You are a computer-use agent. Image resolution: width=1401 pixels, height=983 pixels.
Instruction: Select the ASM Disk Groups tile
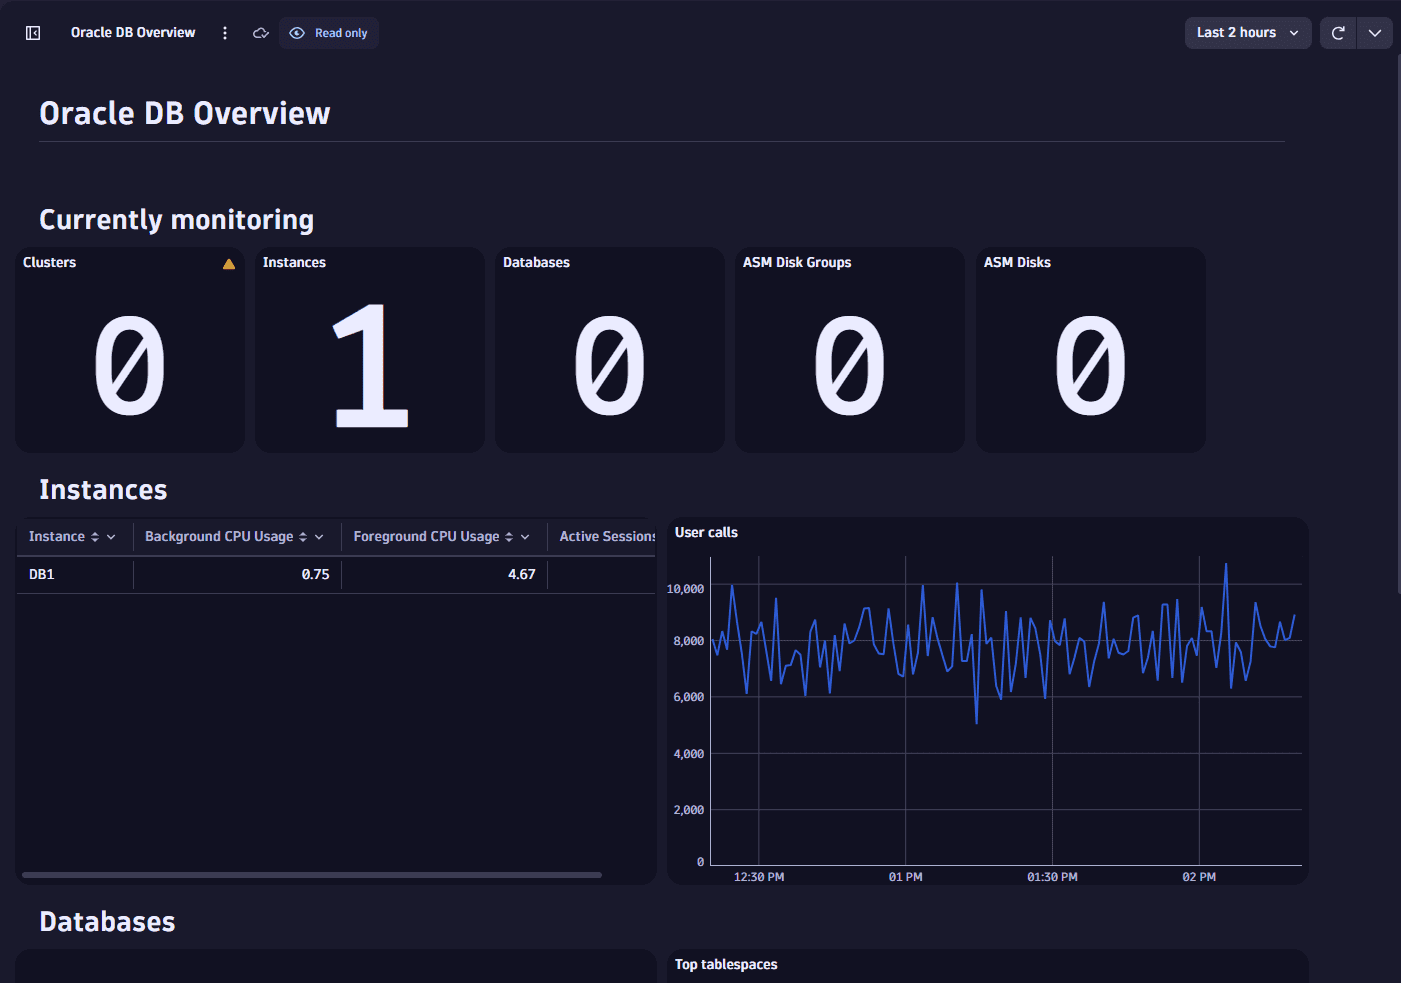pyautogui.click(x=850, y=350)
